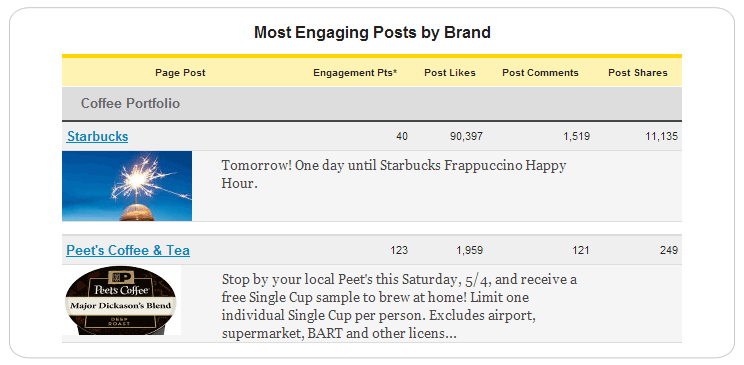This screenshot has height=365, width=744.
Task: Click Starbucks post comments value 1,519
Action: point(577,137)
